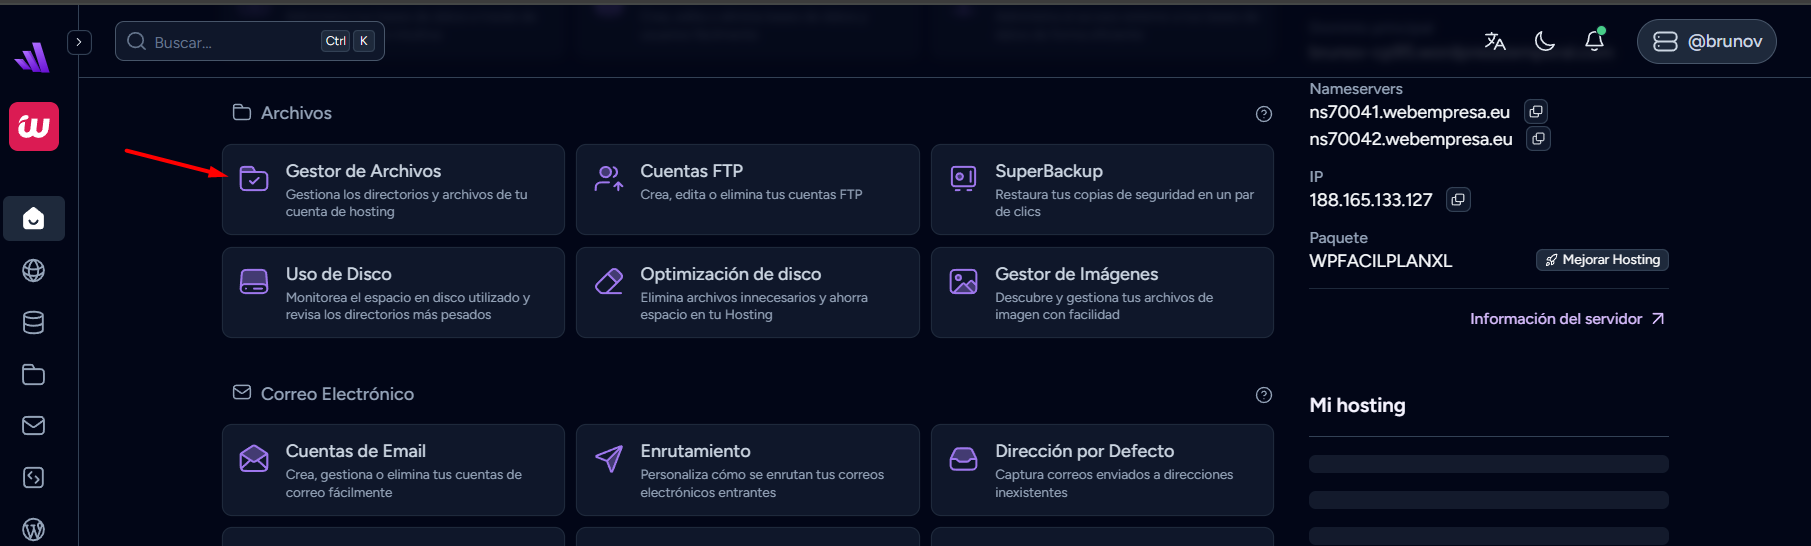Open the globe domains icon in sidebar

[x=34, y=270]
